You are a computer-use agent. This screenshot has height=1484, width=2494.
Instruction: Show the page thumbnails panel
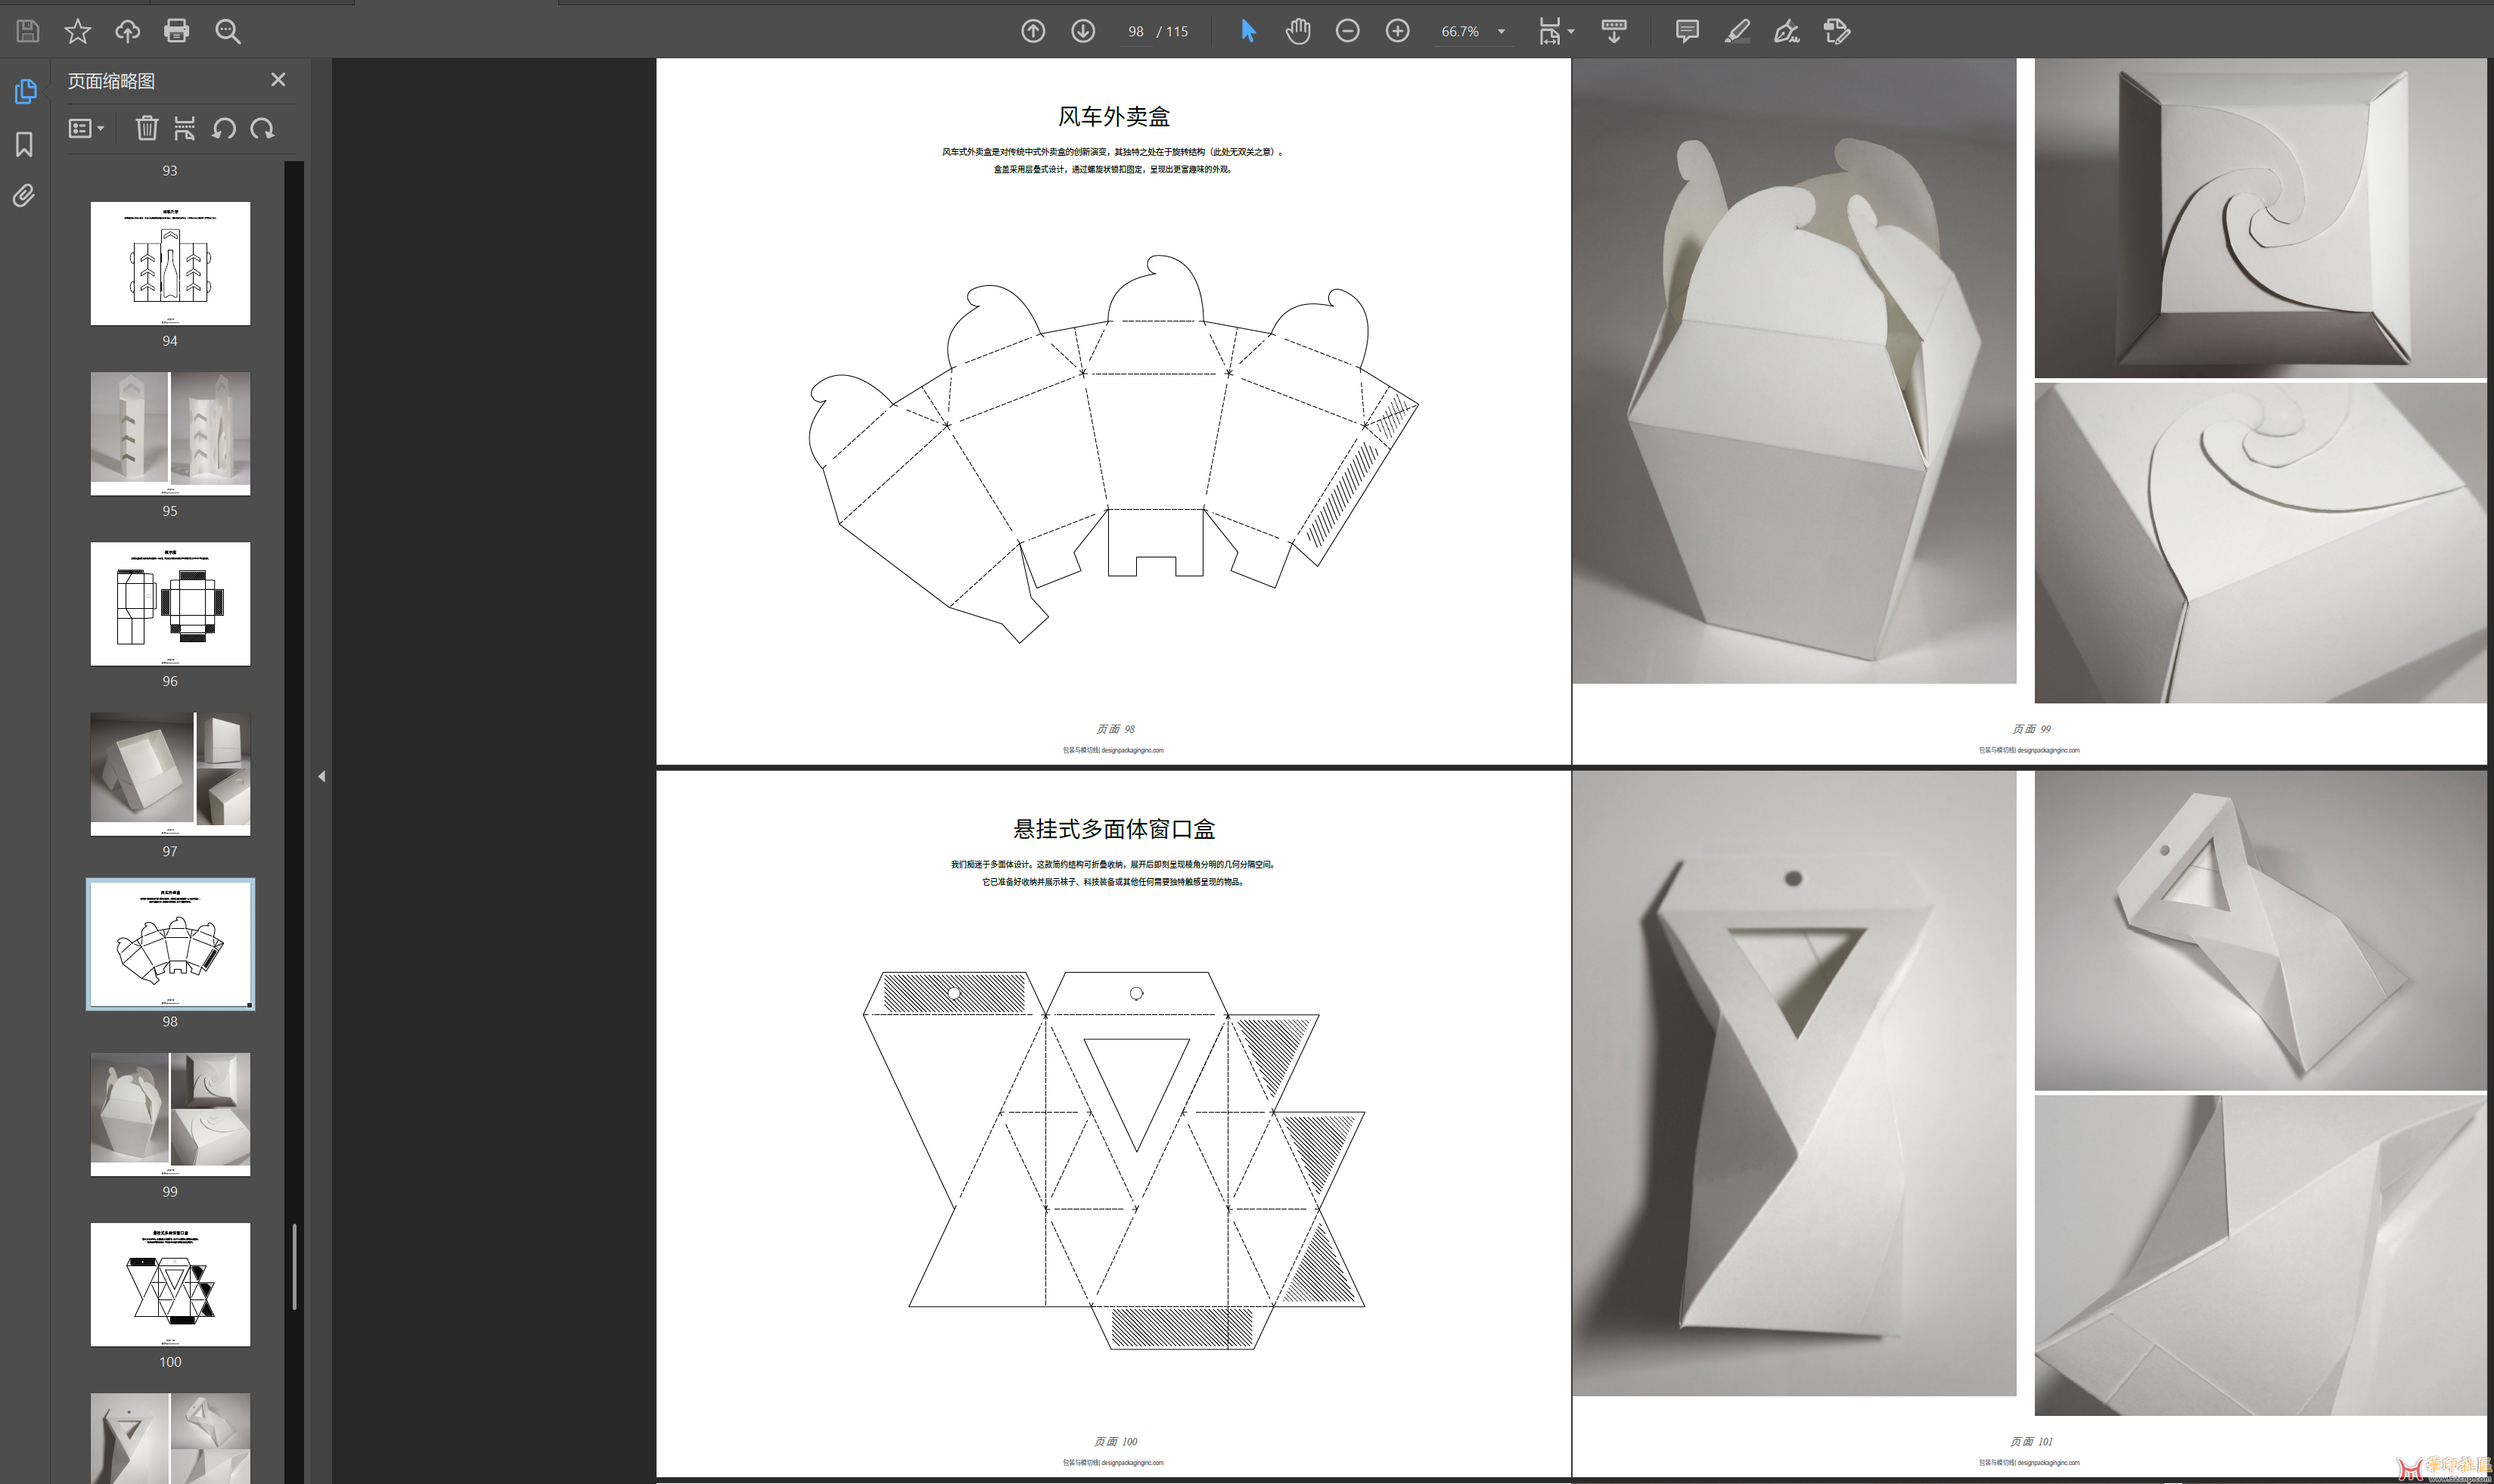coord(25,91)
